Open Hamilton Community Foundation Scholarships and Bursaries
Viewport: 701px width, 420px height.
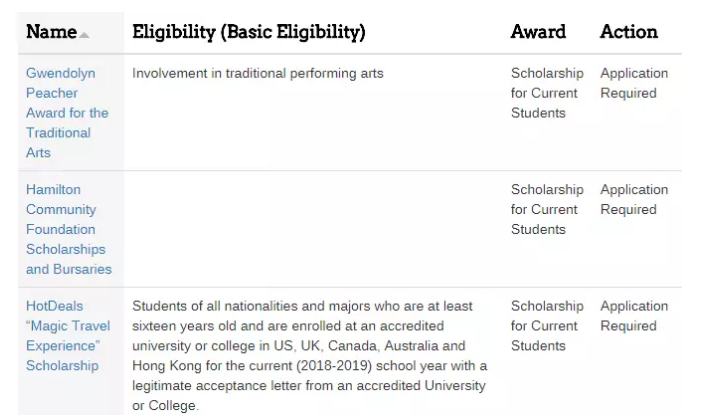pyautogui.click(x=68, y=229)
